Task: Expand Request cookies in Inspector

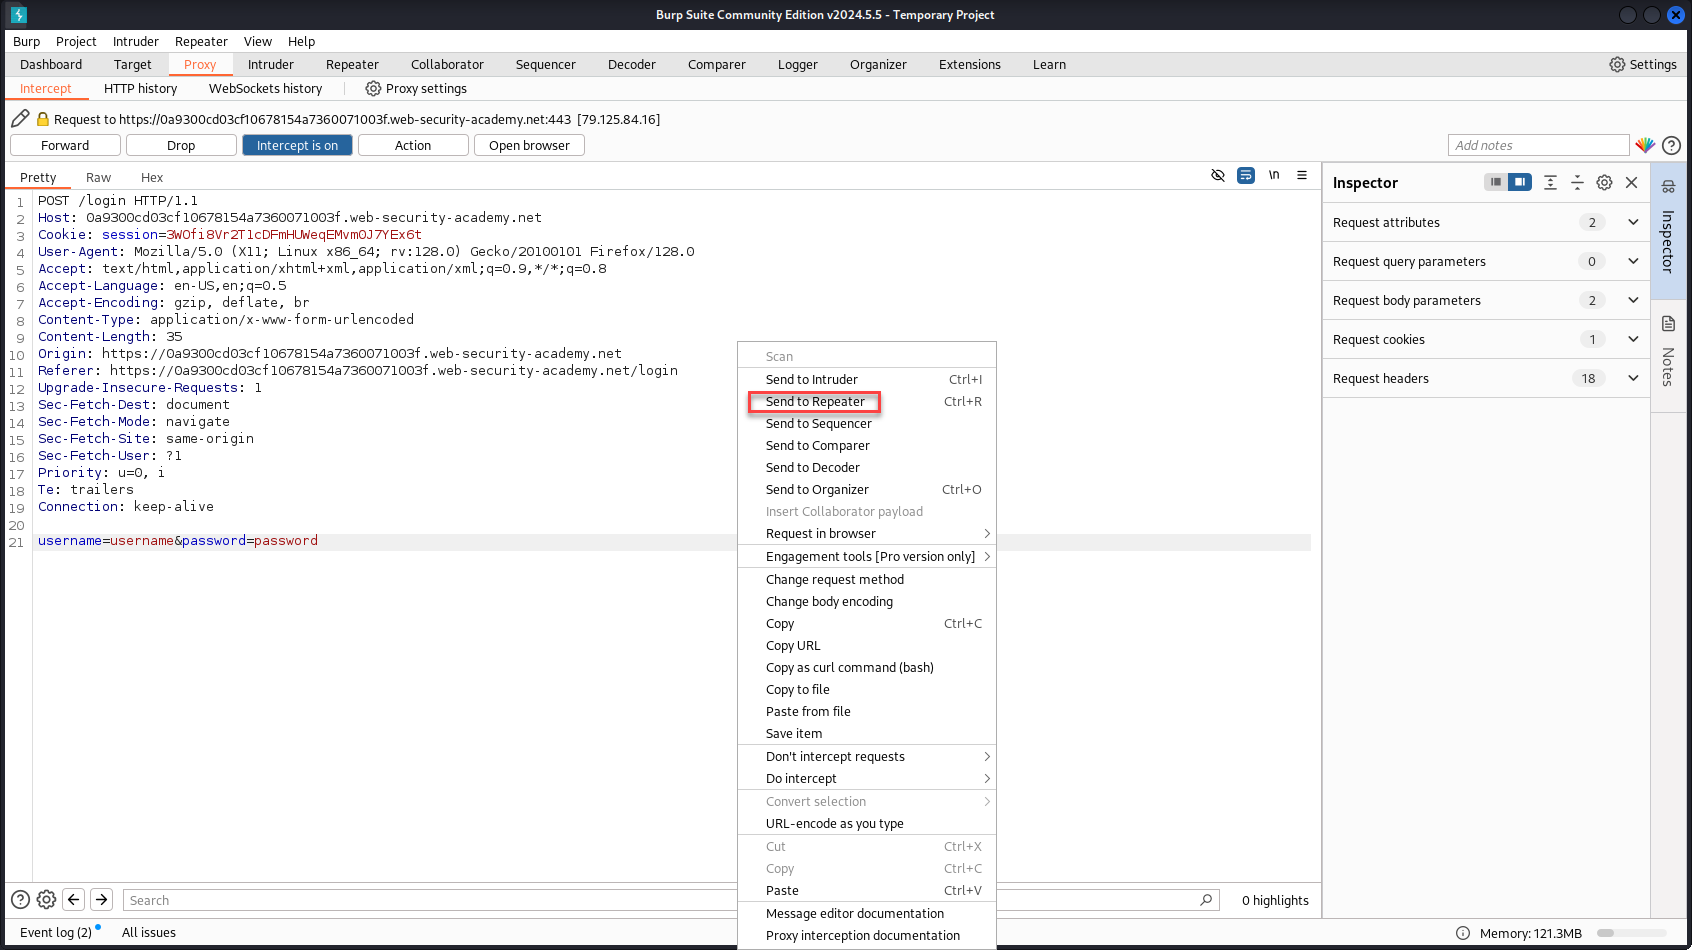Action: (x=1633, y=339)
